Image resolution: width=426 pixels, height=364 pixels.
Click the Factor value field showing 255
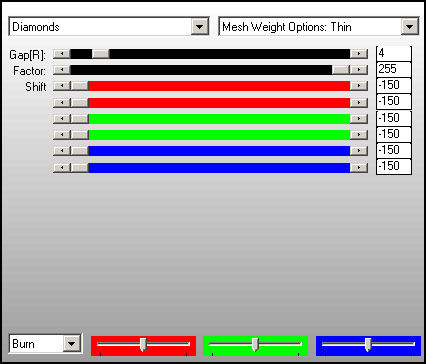[394, 69]
